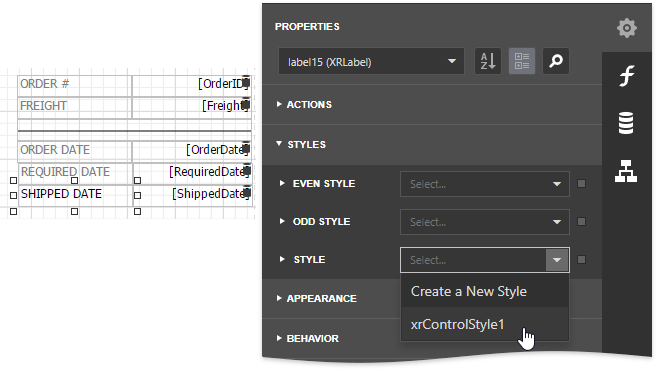This screenshot has width=657, height=370.
Task: Click the Even Style property marker square
Action: click(581, 184)
